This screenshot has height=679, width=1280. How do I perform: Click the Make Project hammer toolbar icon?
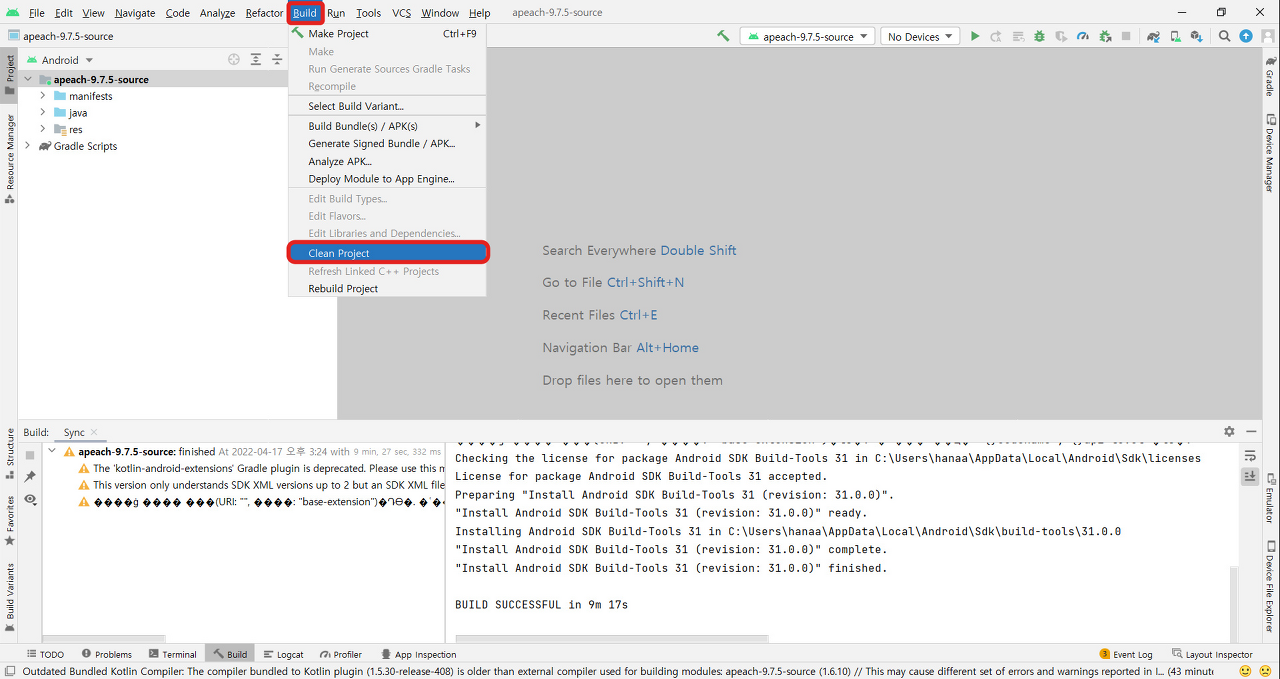pos(723,36)
